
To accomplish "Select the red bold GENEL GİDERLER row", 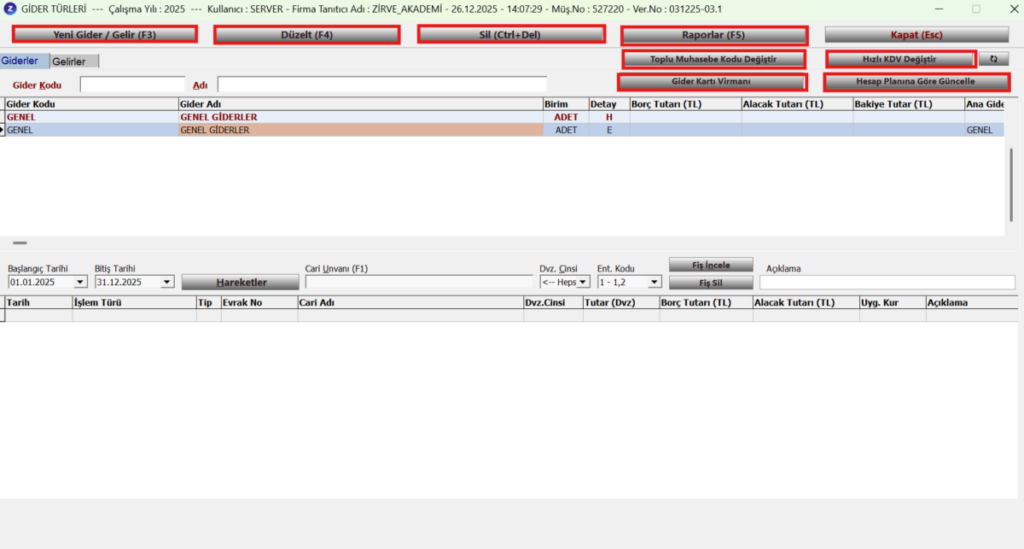I will [x=502, y=117].
